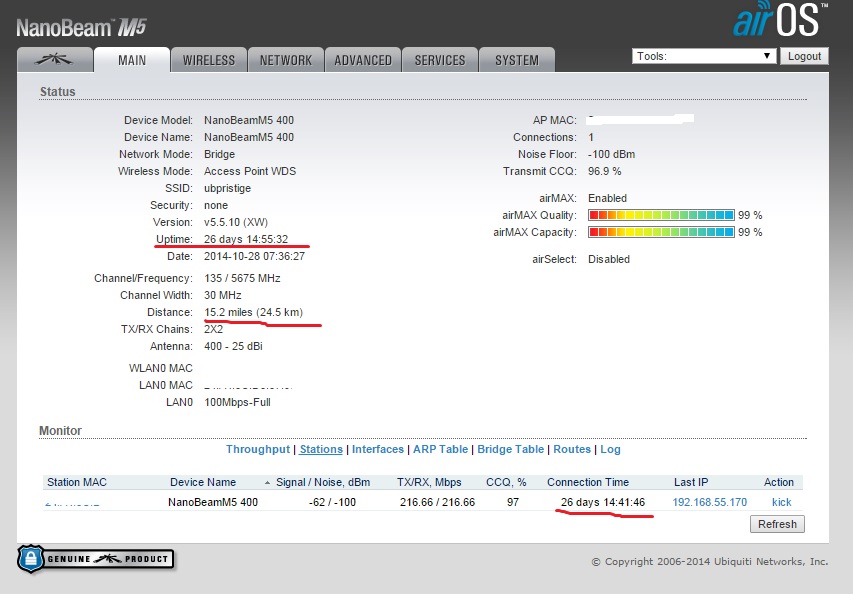Open the SYSTEM tab

[x=517, y=60]
